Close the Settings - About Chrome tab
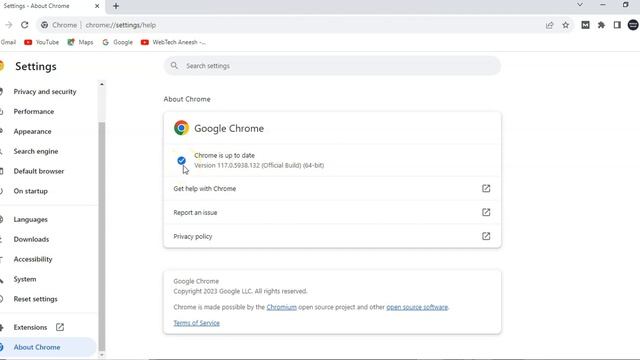The height and width of the screenshot is (360, 640). point(97,6)
